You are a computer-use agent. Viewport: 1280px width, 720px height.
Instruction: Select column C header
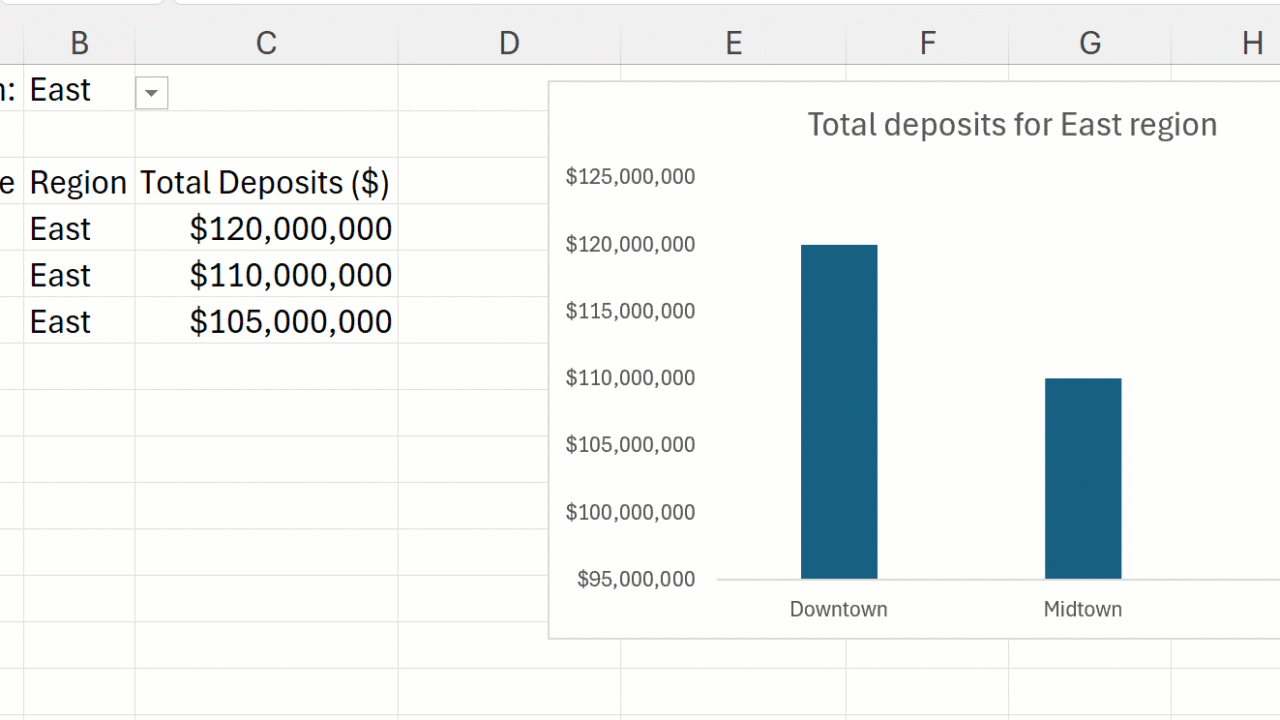[x=266, y=43]
